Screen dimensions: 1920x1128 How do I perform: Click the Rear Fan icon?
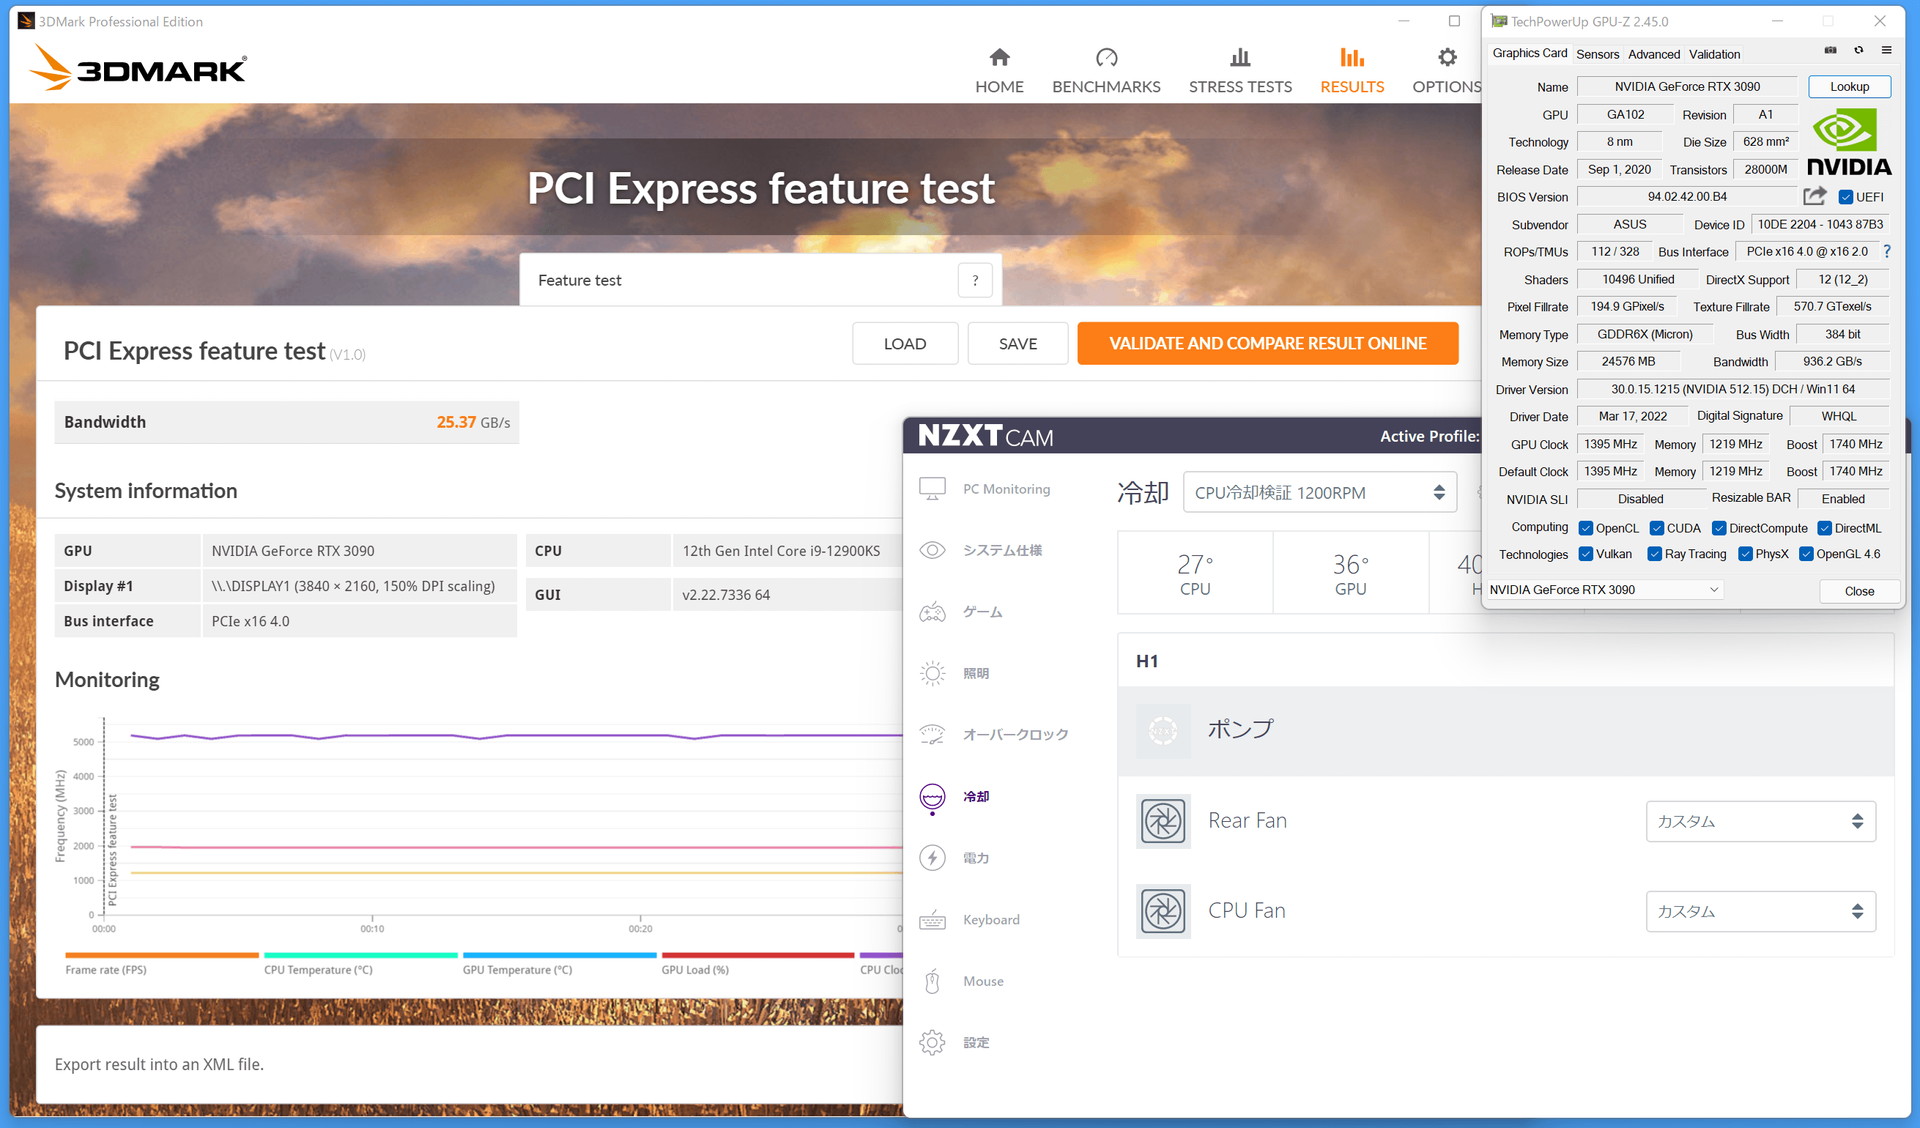point(1163,821)
